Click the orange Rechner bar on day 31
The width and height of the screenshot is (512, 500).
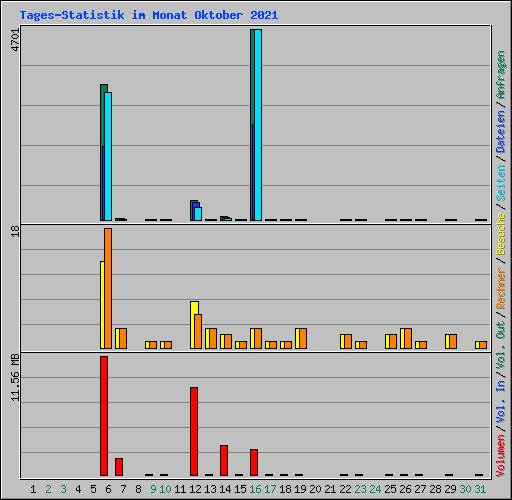click(483, 345)
